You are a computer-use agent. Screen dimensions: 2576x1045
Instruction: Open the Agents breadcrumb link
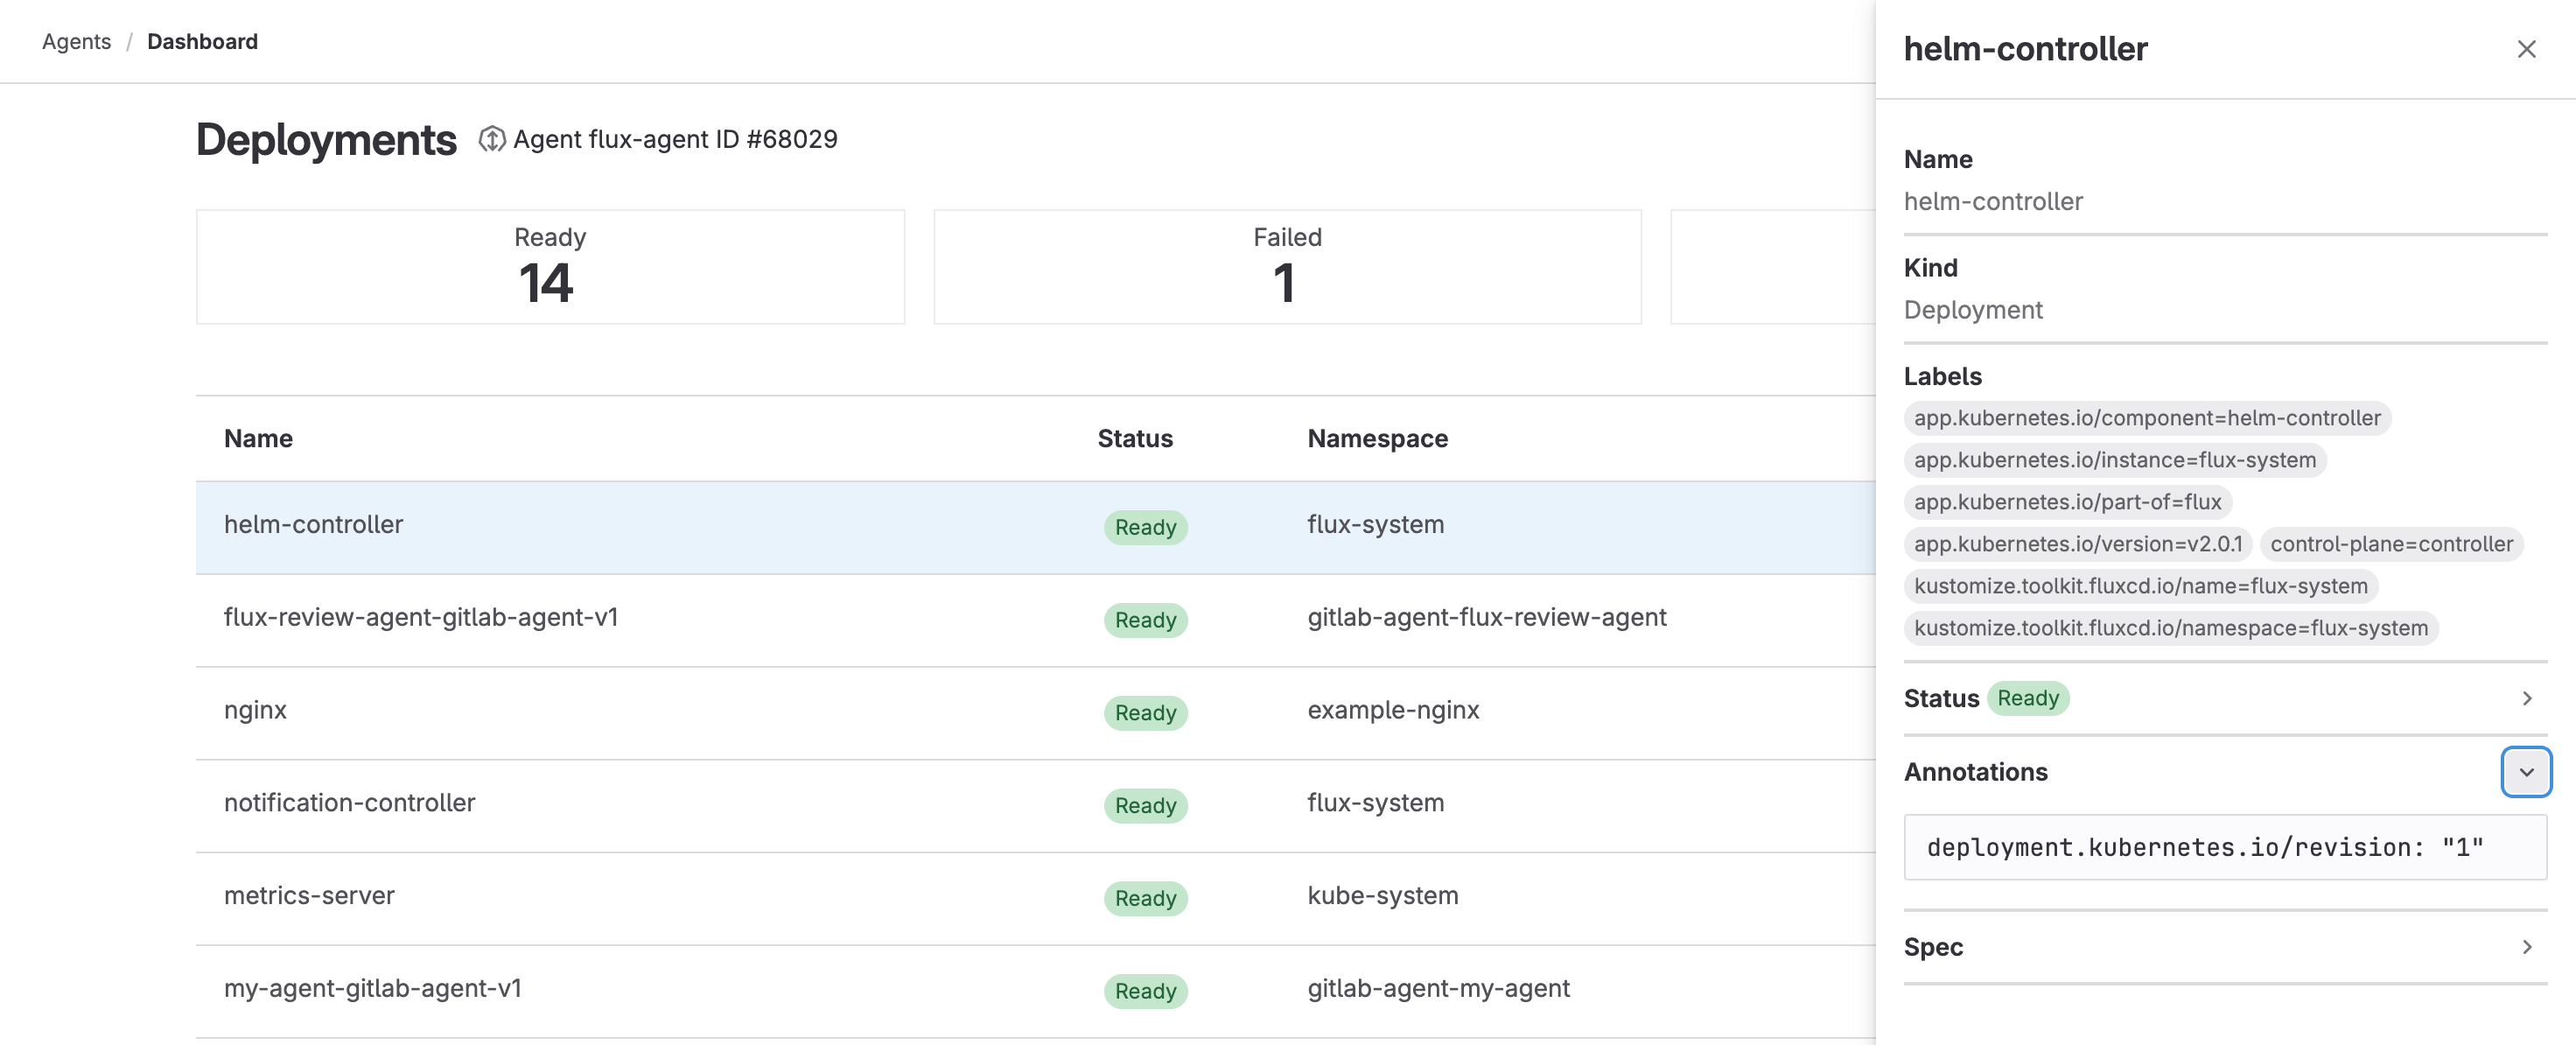(x=76, y=41)
